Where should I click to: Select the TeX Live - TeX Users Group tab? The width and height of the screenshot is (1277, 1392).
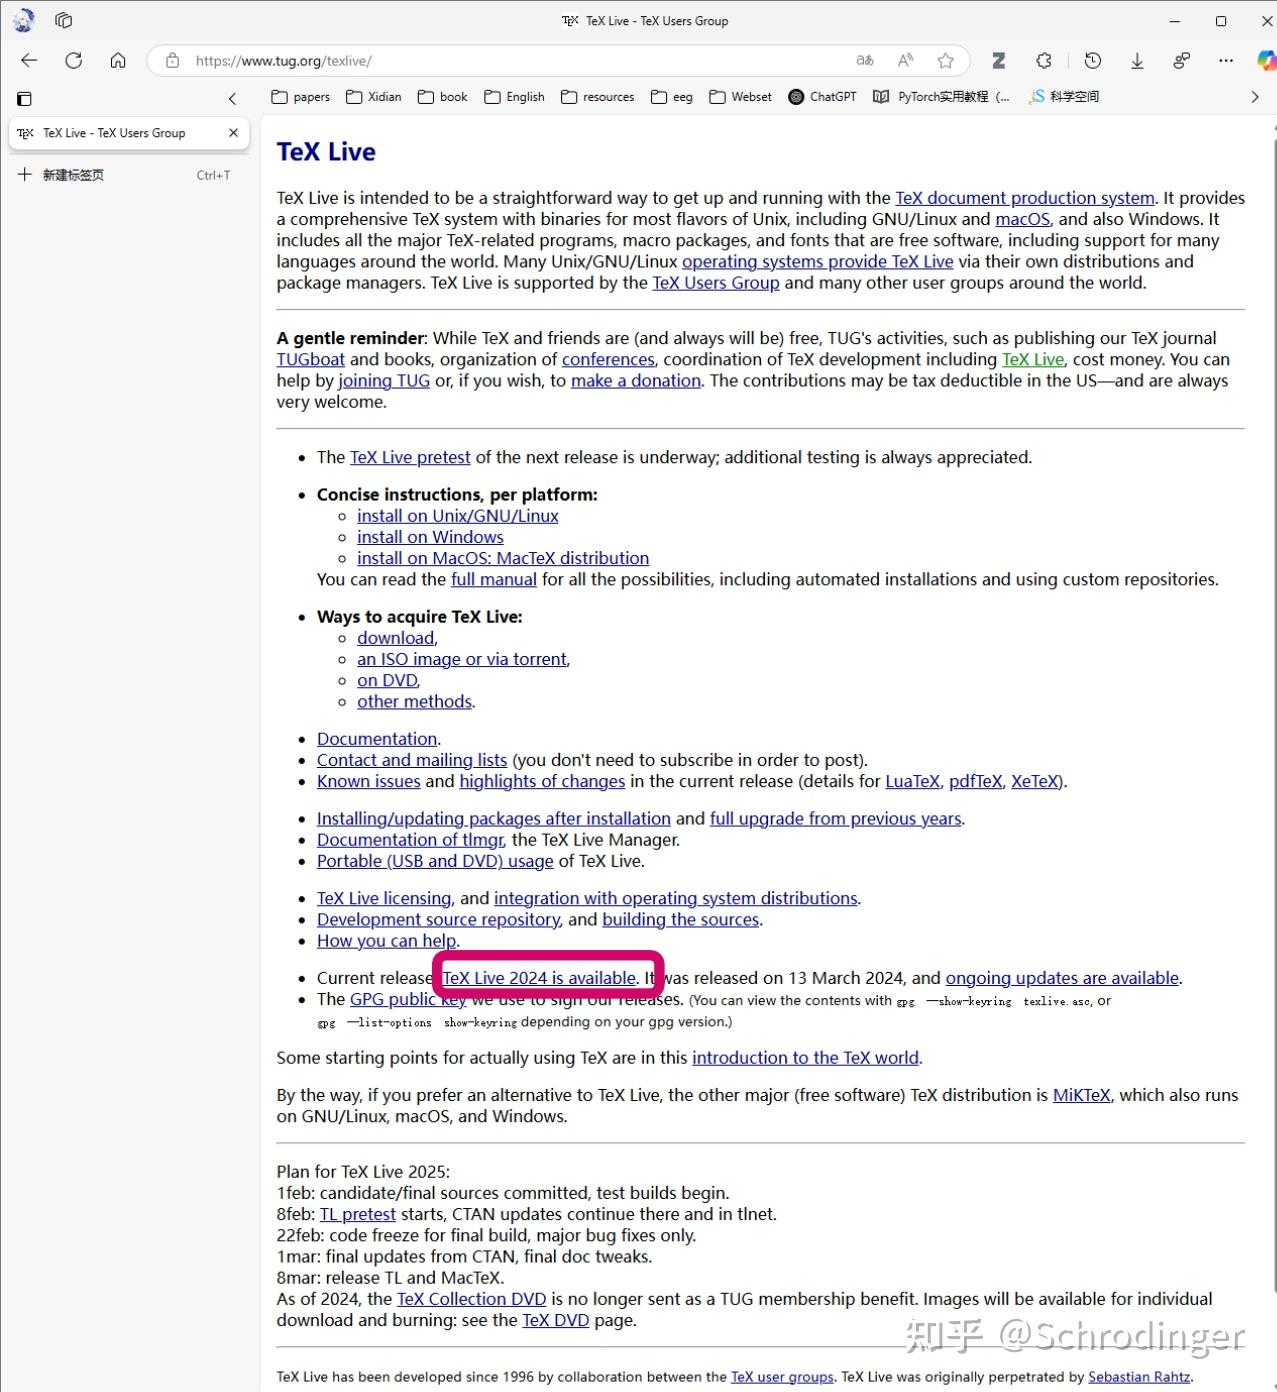click(x=128, y=133)
